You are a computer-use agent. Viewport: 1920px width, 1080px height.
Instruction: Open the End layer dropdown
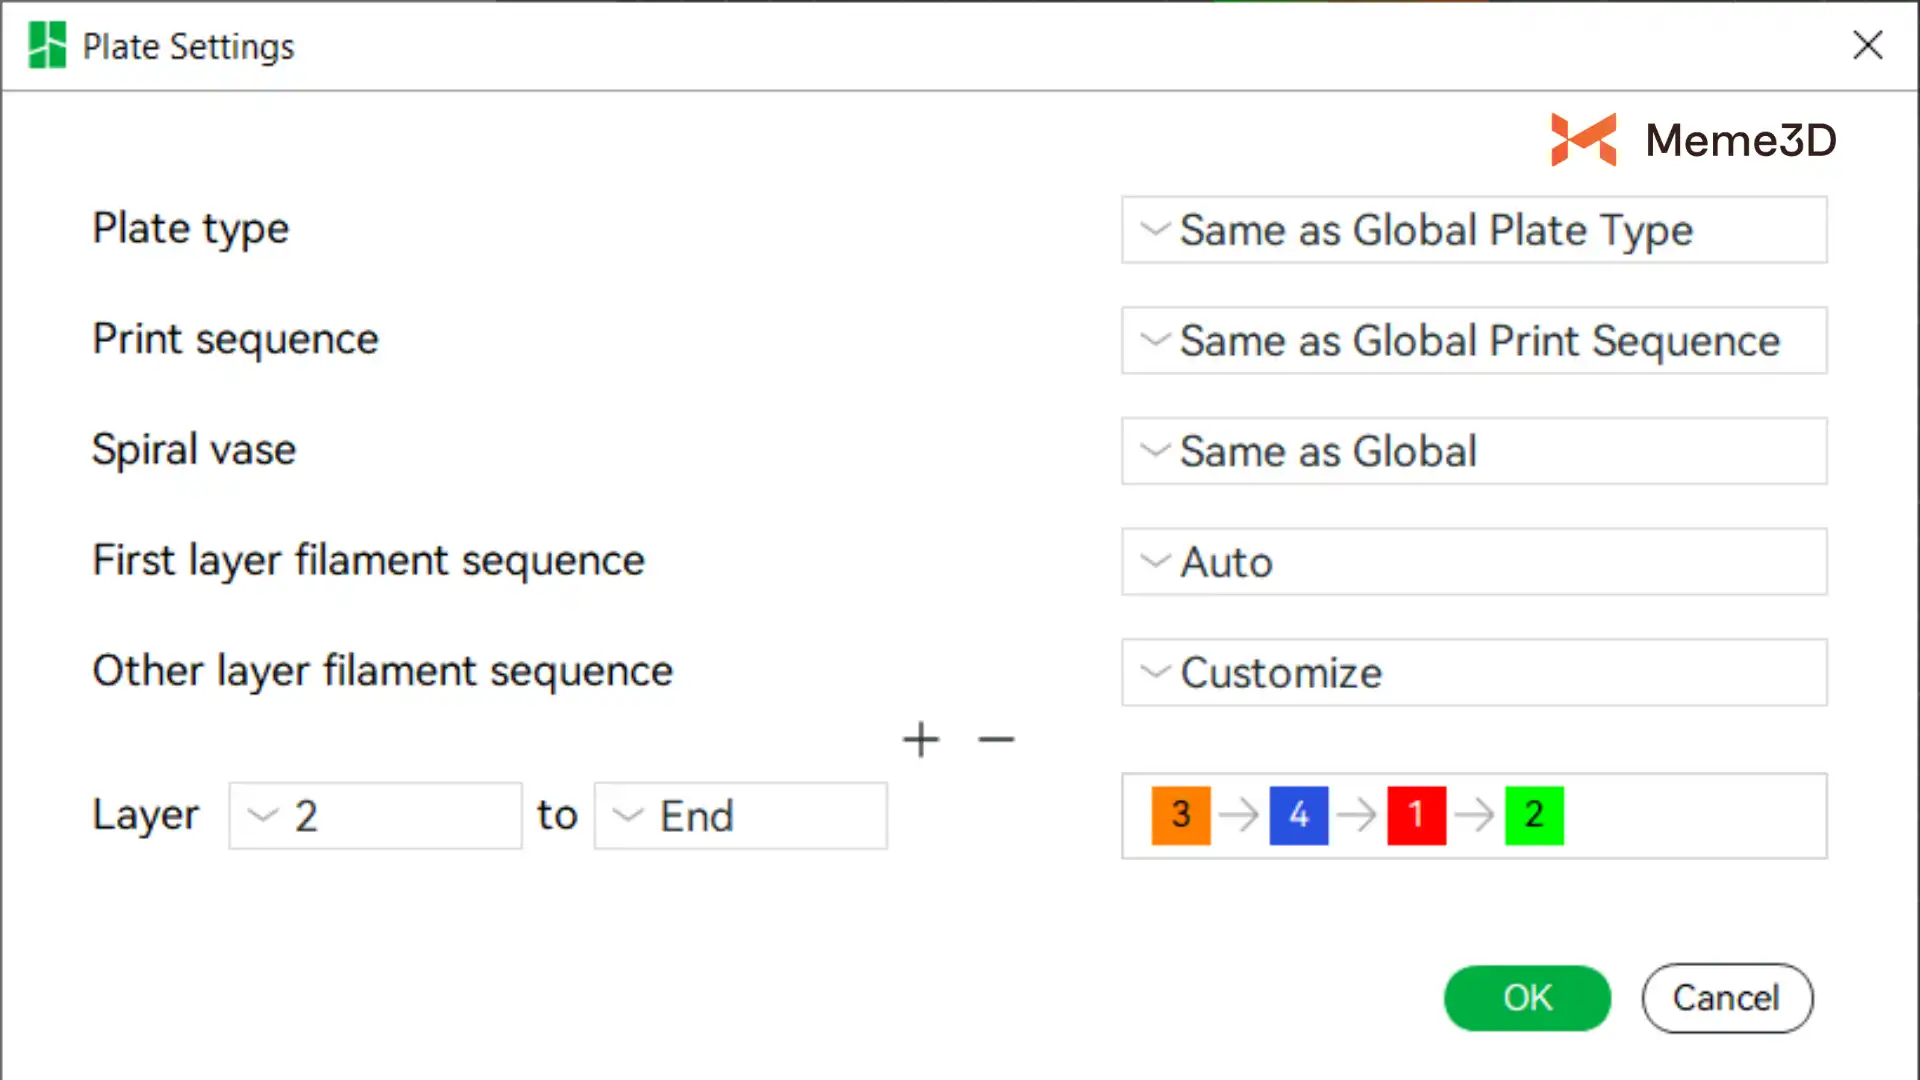740,816
